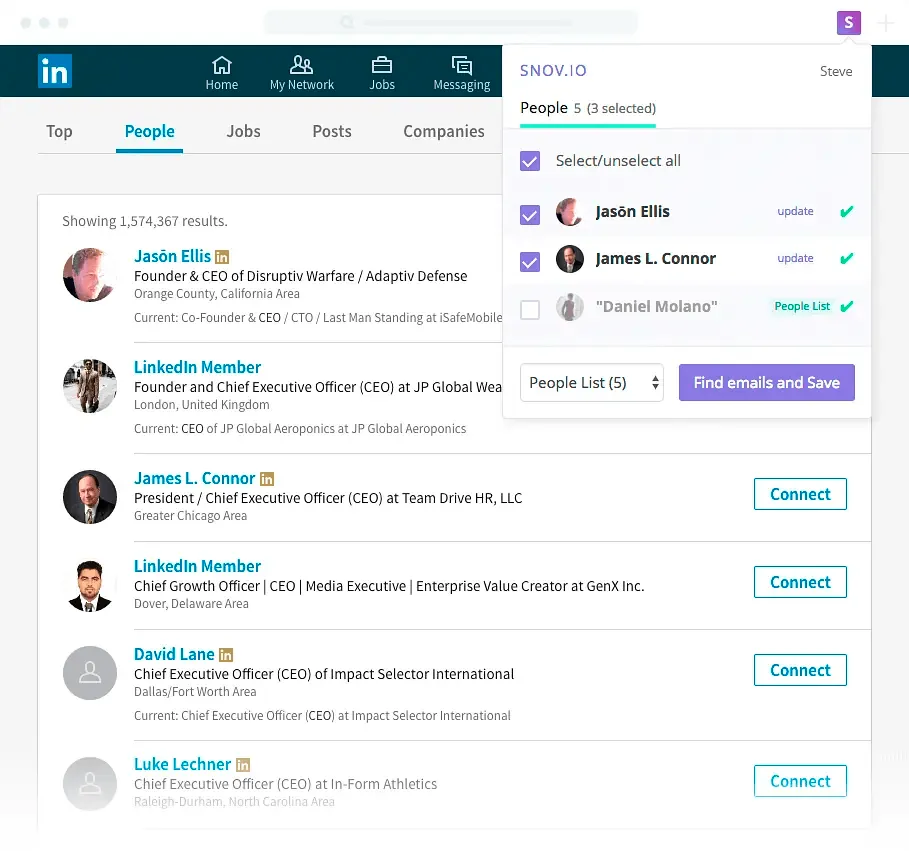Open the Messaging icon
The width and height of the screenshot is (909, 851).
coord(460,65)
